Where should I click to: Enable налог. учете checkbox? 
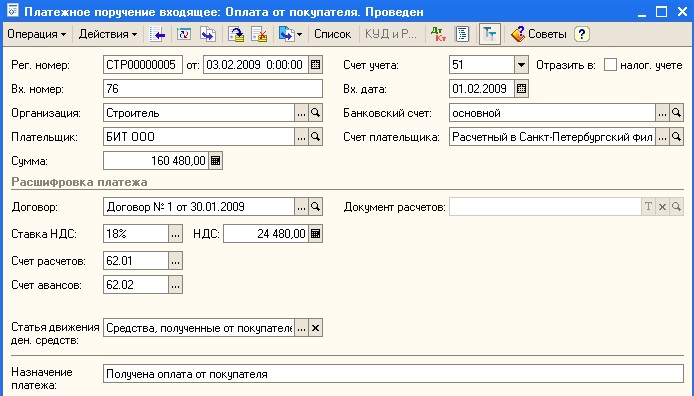[x=610, y=65]
